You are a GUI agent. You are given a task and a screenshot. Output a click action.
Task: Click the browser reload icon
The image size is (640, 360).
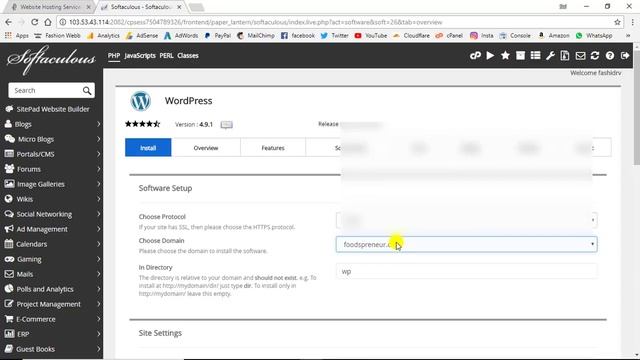point(34,22)
